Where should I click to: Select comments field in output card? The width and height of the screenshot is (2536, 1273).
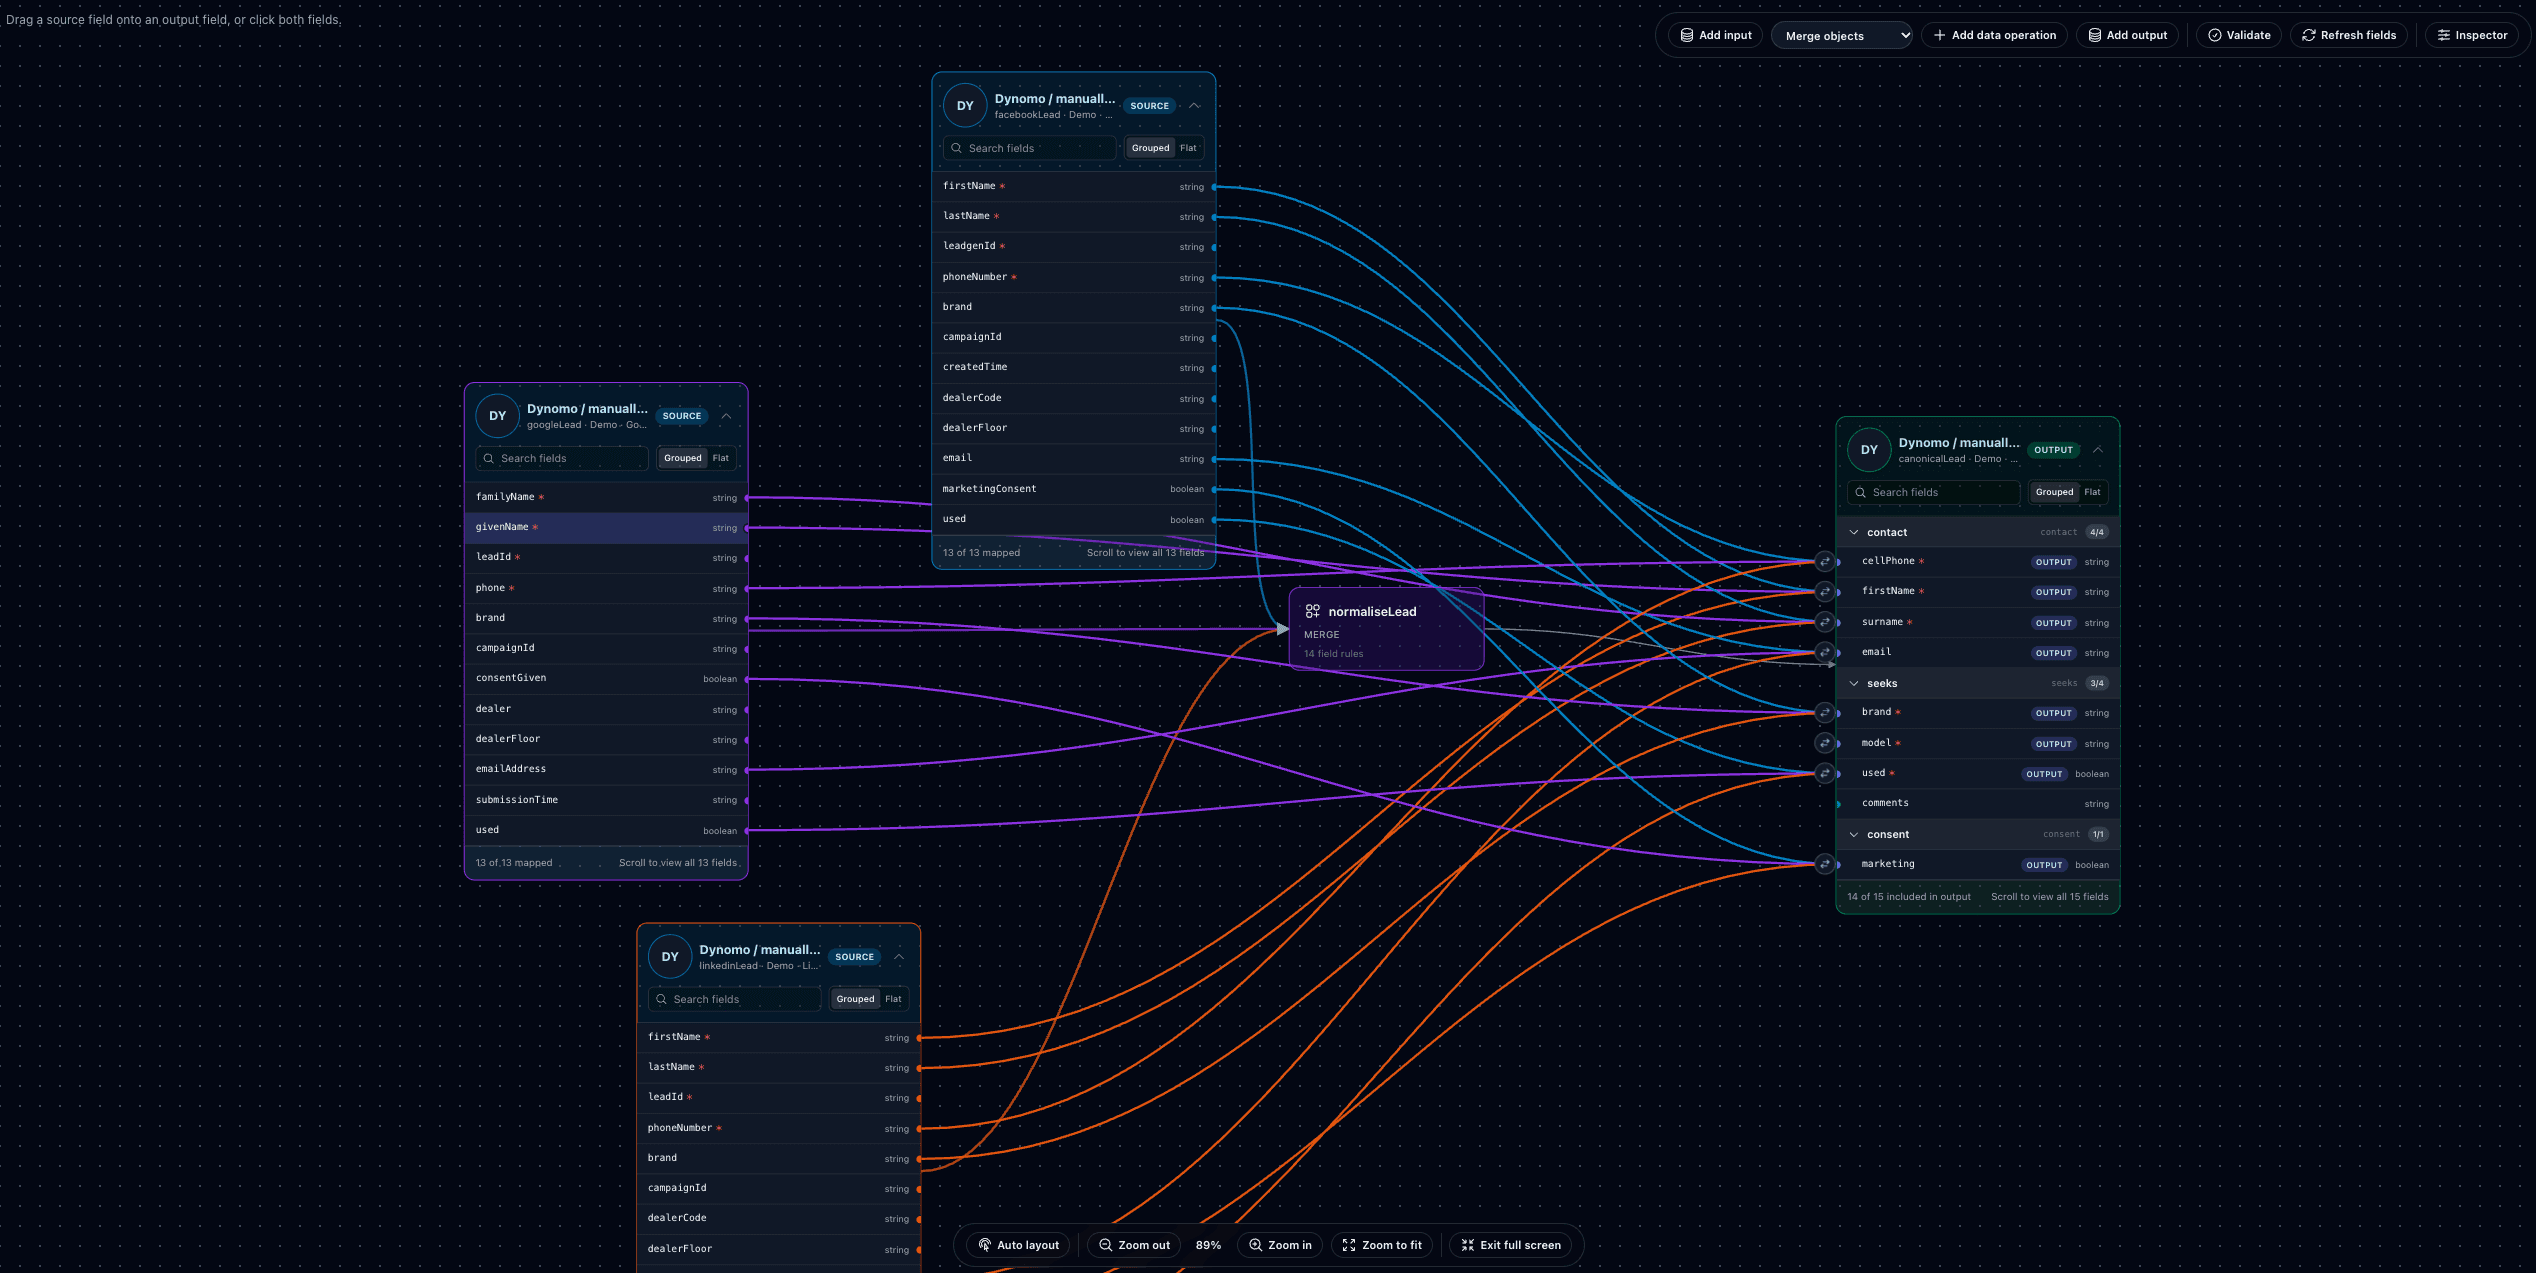(1977, 804)
